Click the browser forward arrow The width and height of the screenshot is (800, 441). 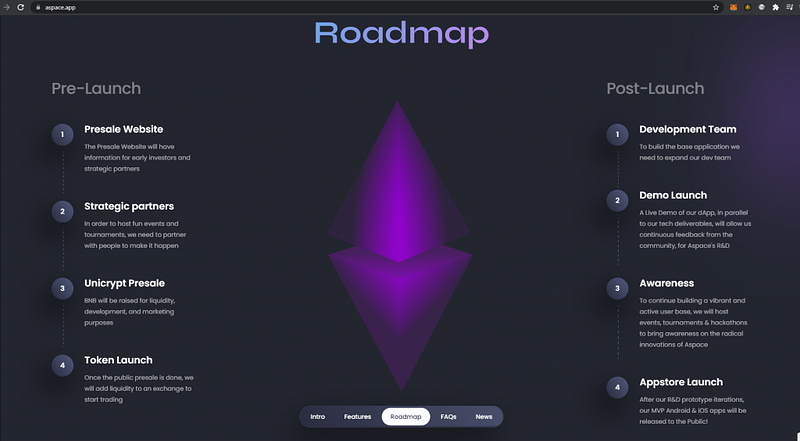point(6,7)
